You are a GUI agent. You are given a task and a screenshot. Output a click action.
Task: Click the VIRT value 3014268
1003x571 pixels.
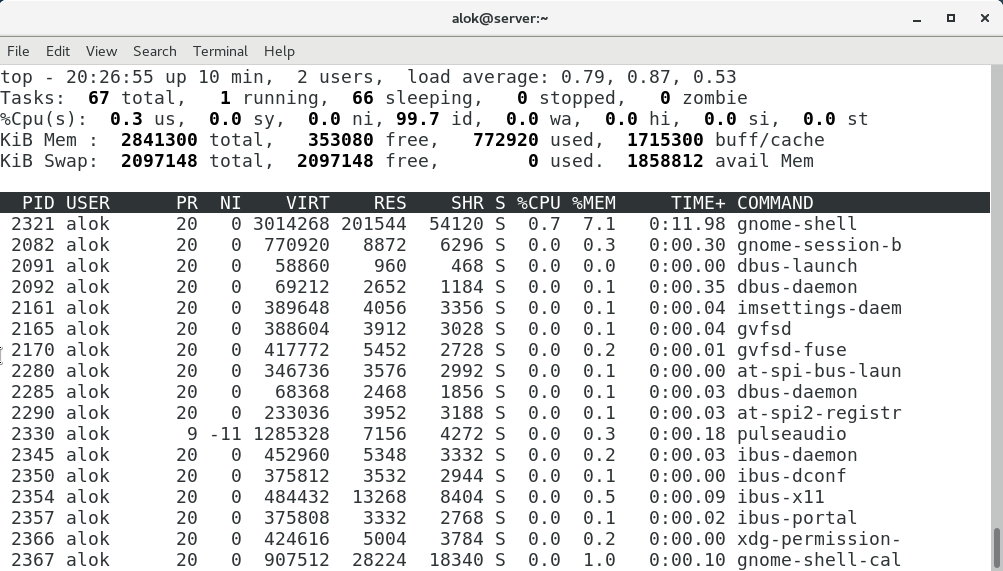click(291, 224)
